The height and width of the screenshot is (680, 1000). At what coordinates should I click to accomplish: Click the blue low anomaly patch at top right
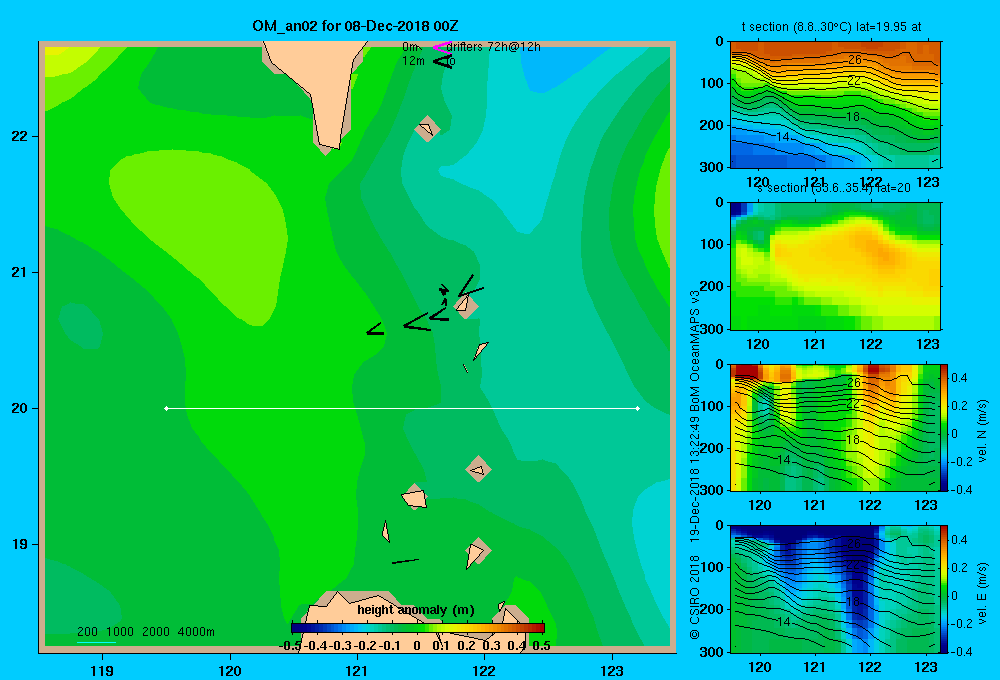click(x=555, y=67)
